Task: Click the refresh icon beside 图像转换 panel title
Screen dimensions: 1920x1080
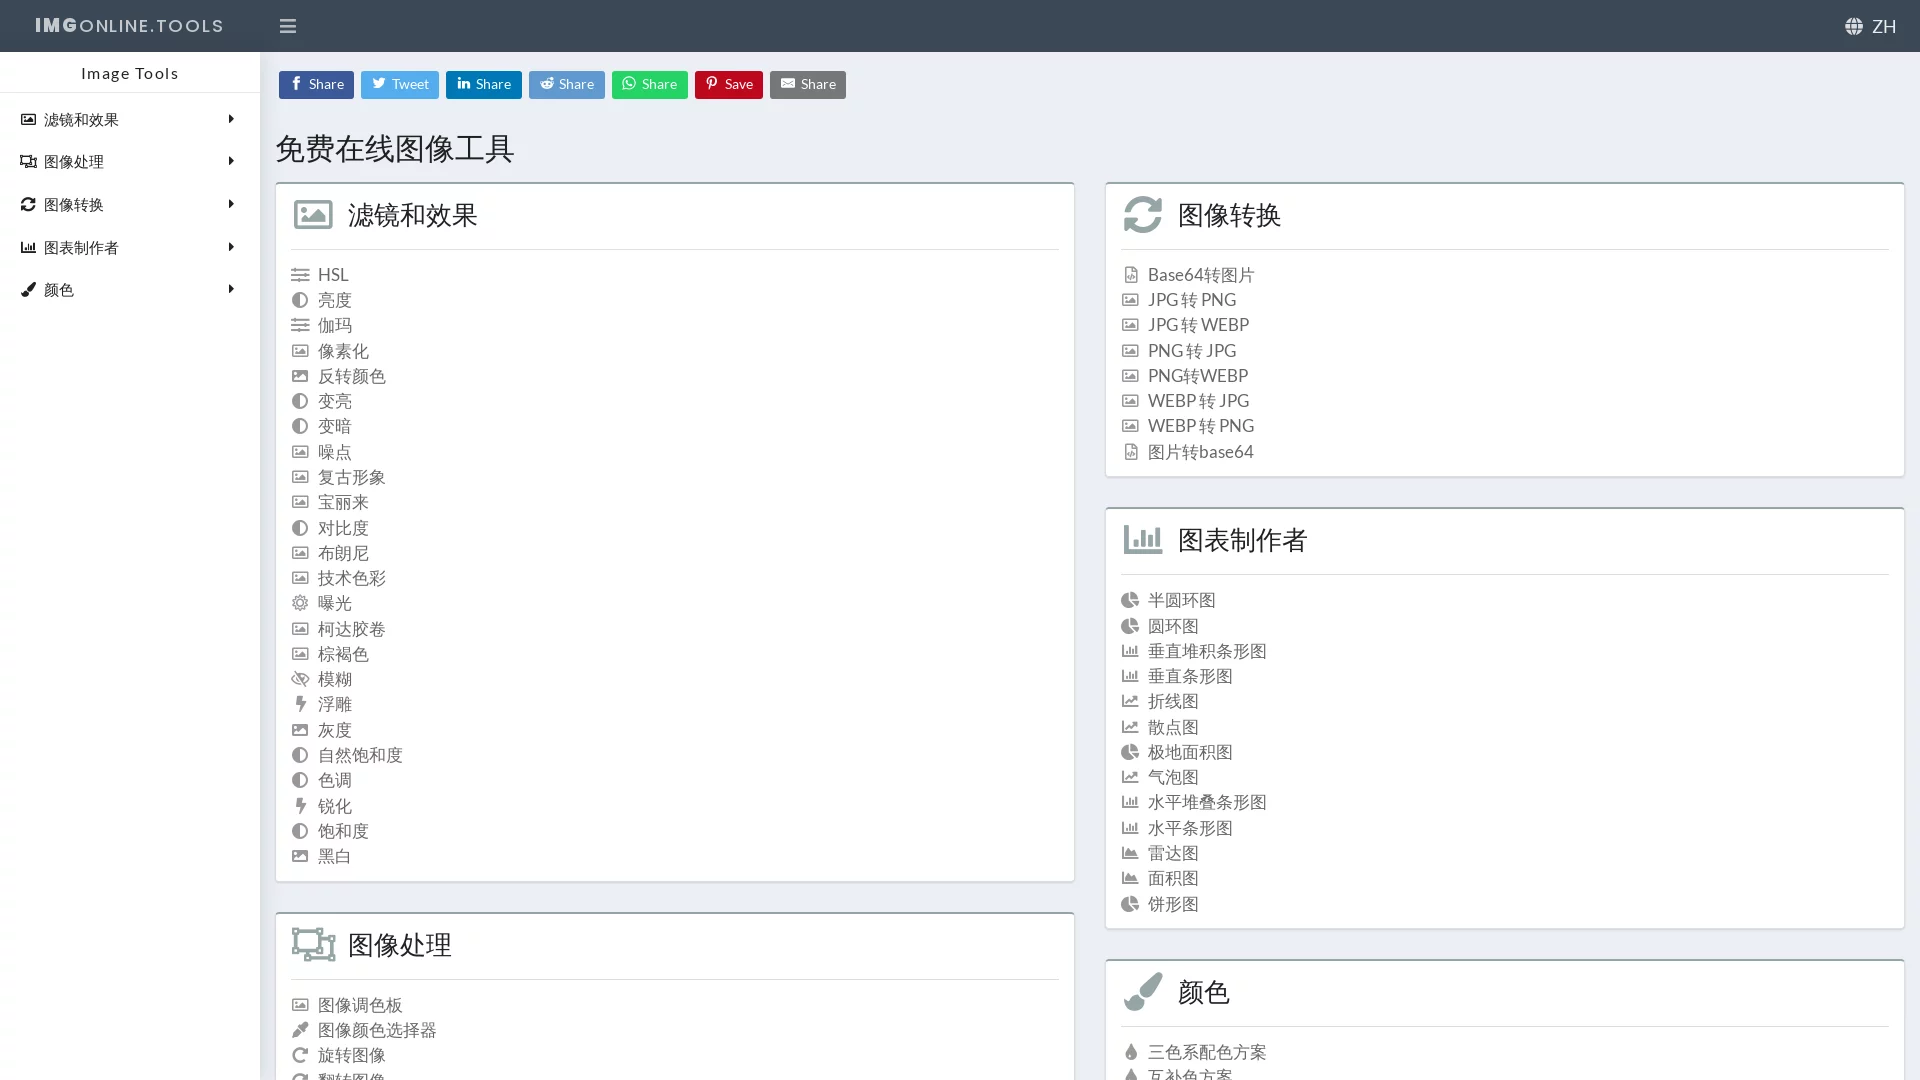Action: point(1143,214)
